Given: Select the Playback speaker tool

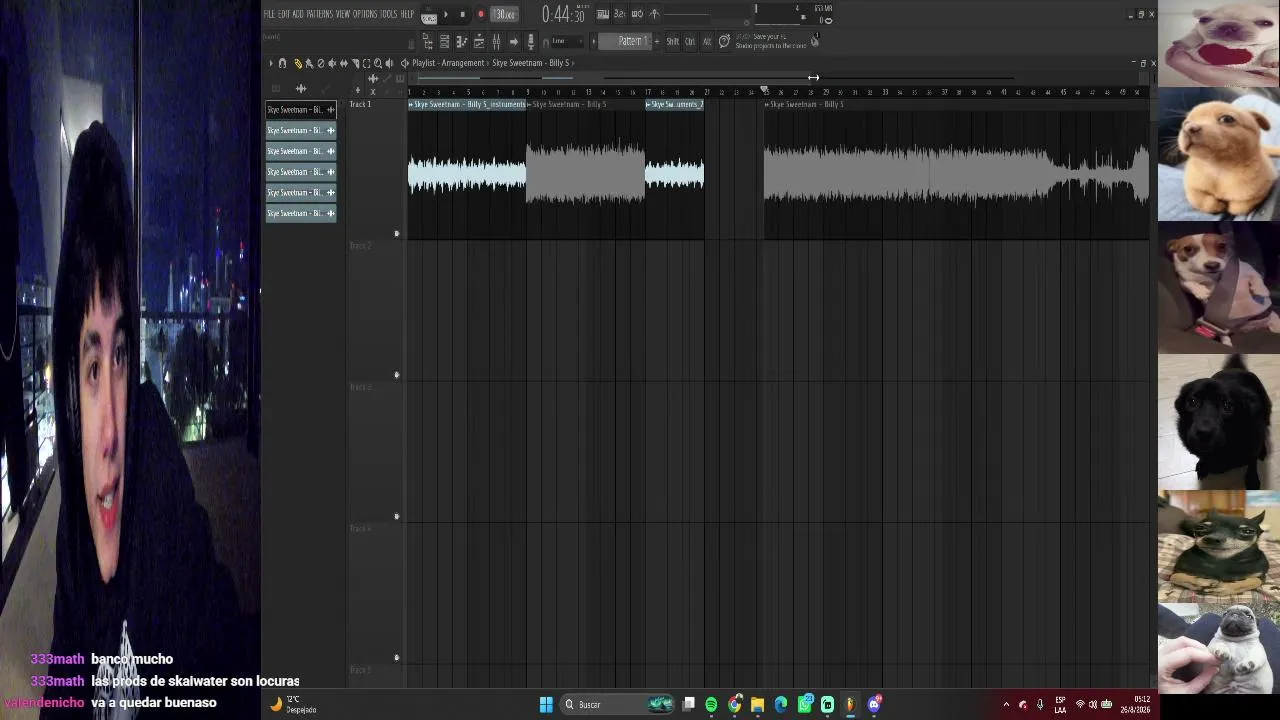Looking at the screenshot, I should tap(389, 63).
